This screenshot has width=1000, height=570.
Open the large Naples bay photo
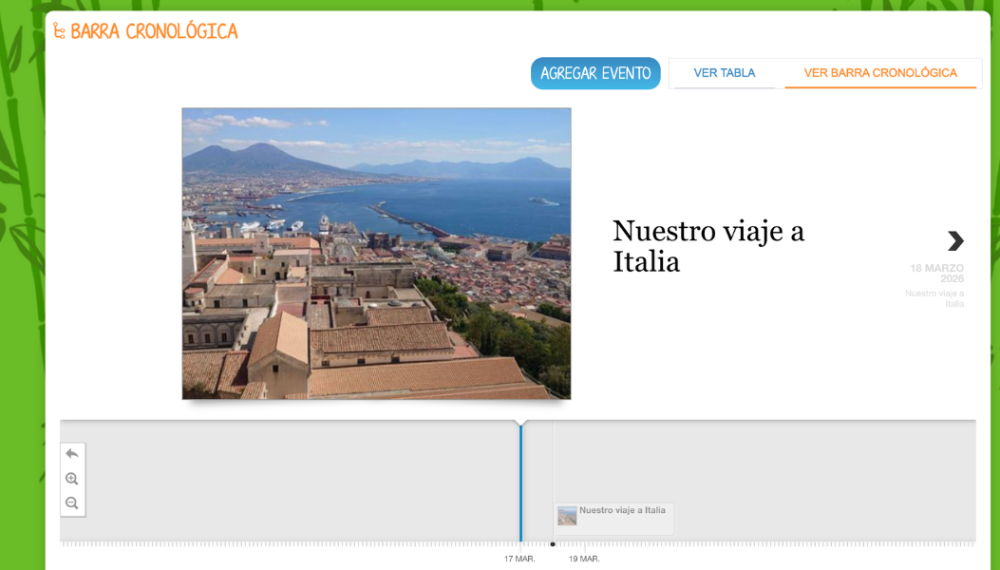[x=376, y=254]
